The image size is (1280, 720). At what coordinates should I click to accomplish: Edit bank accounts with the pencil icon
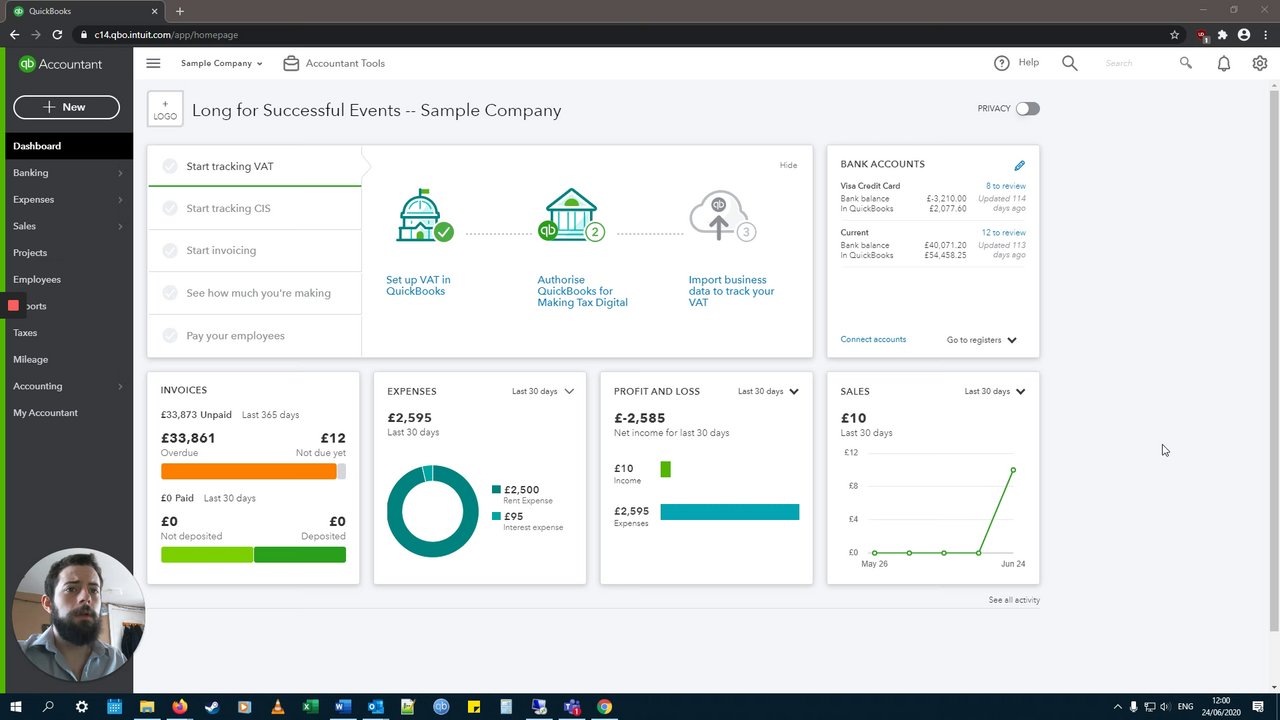click(1019, 165)
